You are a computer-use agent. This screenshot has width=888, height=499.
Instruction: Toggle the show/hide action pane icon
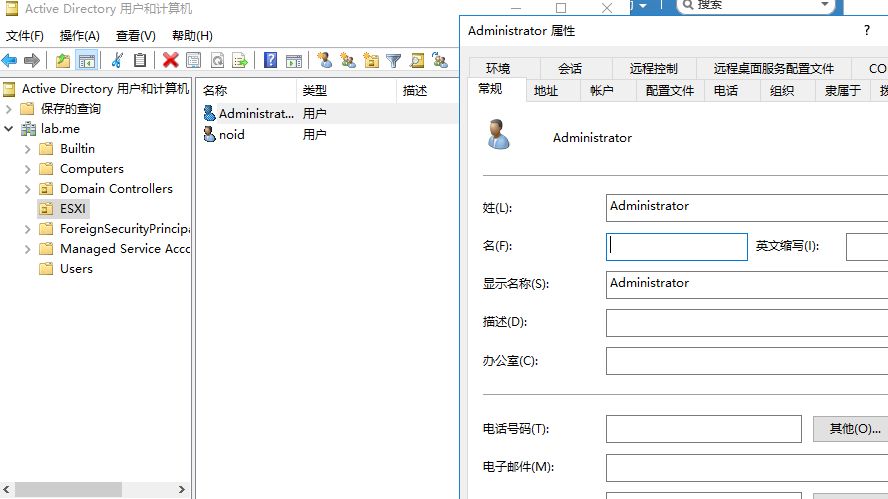click(294, 61)
